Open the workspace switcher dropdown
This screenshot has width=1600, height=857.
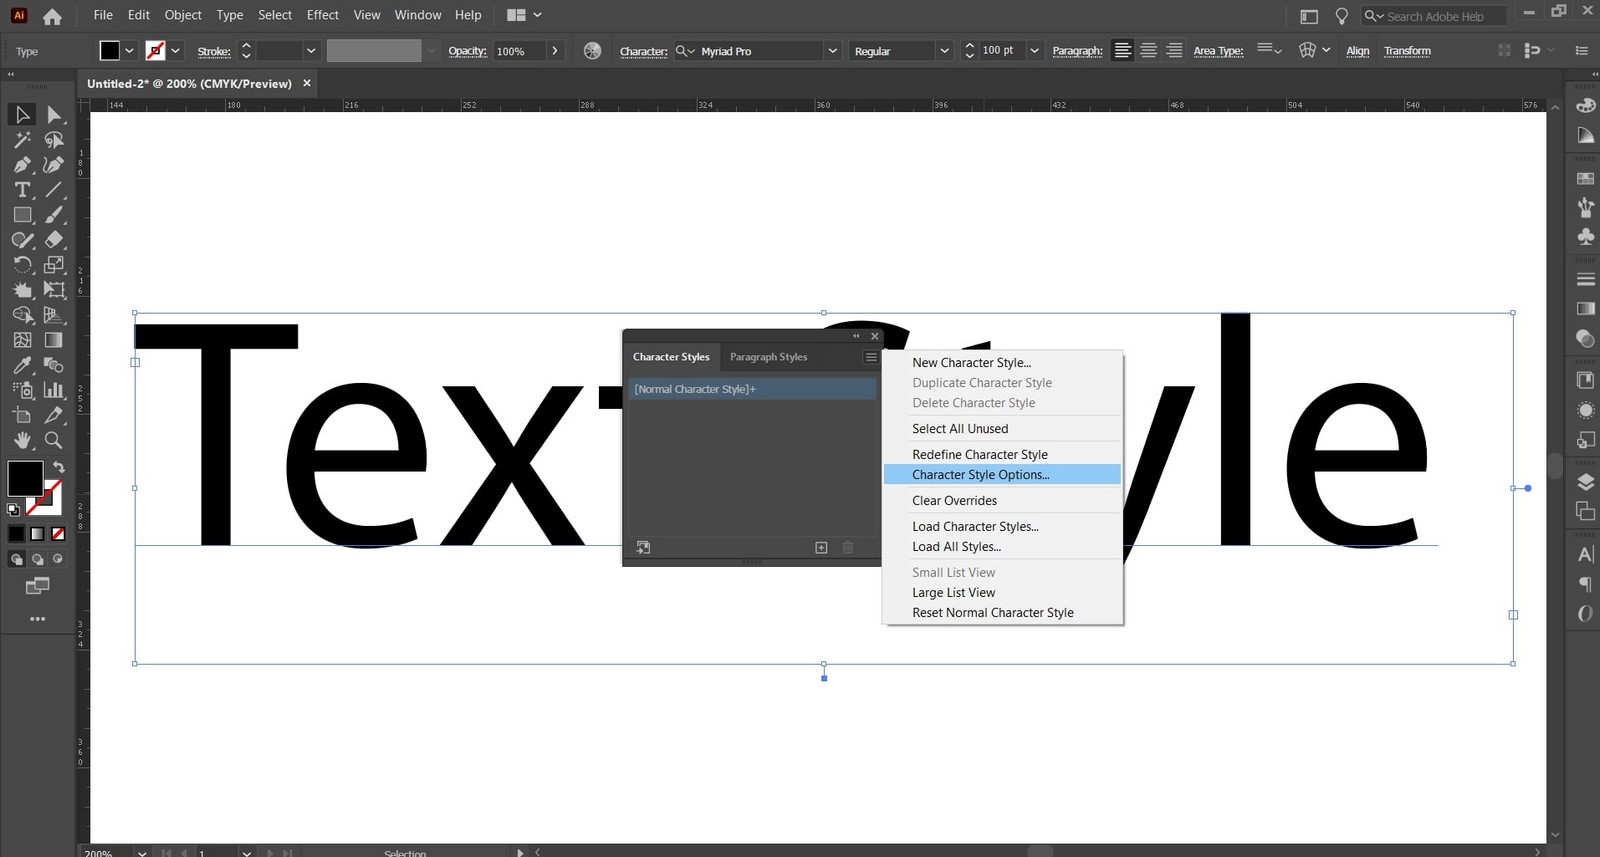pyautogui.click(x=524, y=15)
